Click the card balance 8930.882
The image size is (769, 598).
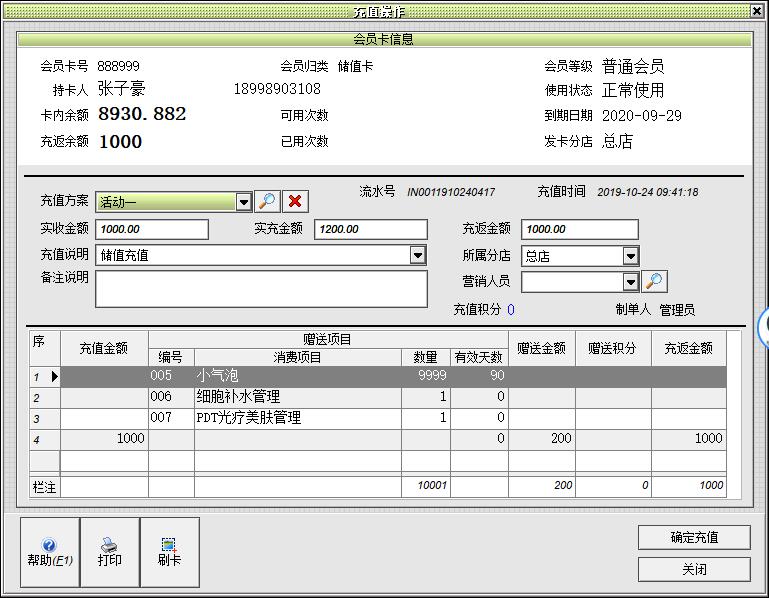coord(142,114)
